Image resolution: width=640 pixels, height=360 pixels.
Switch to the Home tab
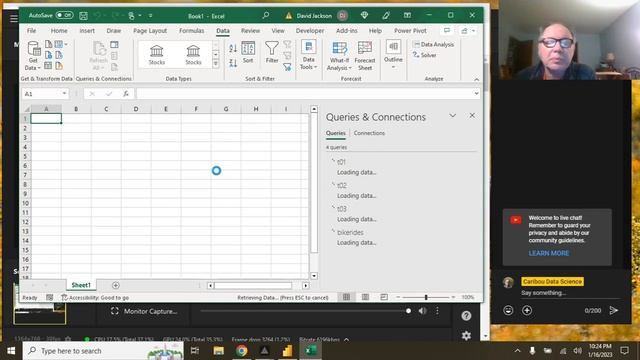tap(59, 31)
